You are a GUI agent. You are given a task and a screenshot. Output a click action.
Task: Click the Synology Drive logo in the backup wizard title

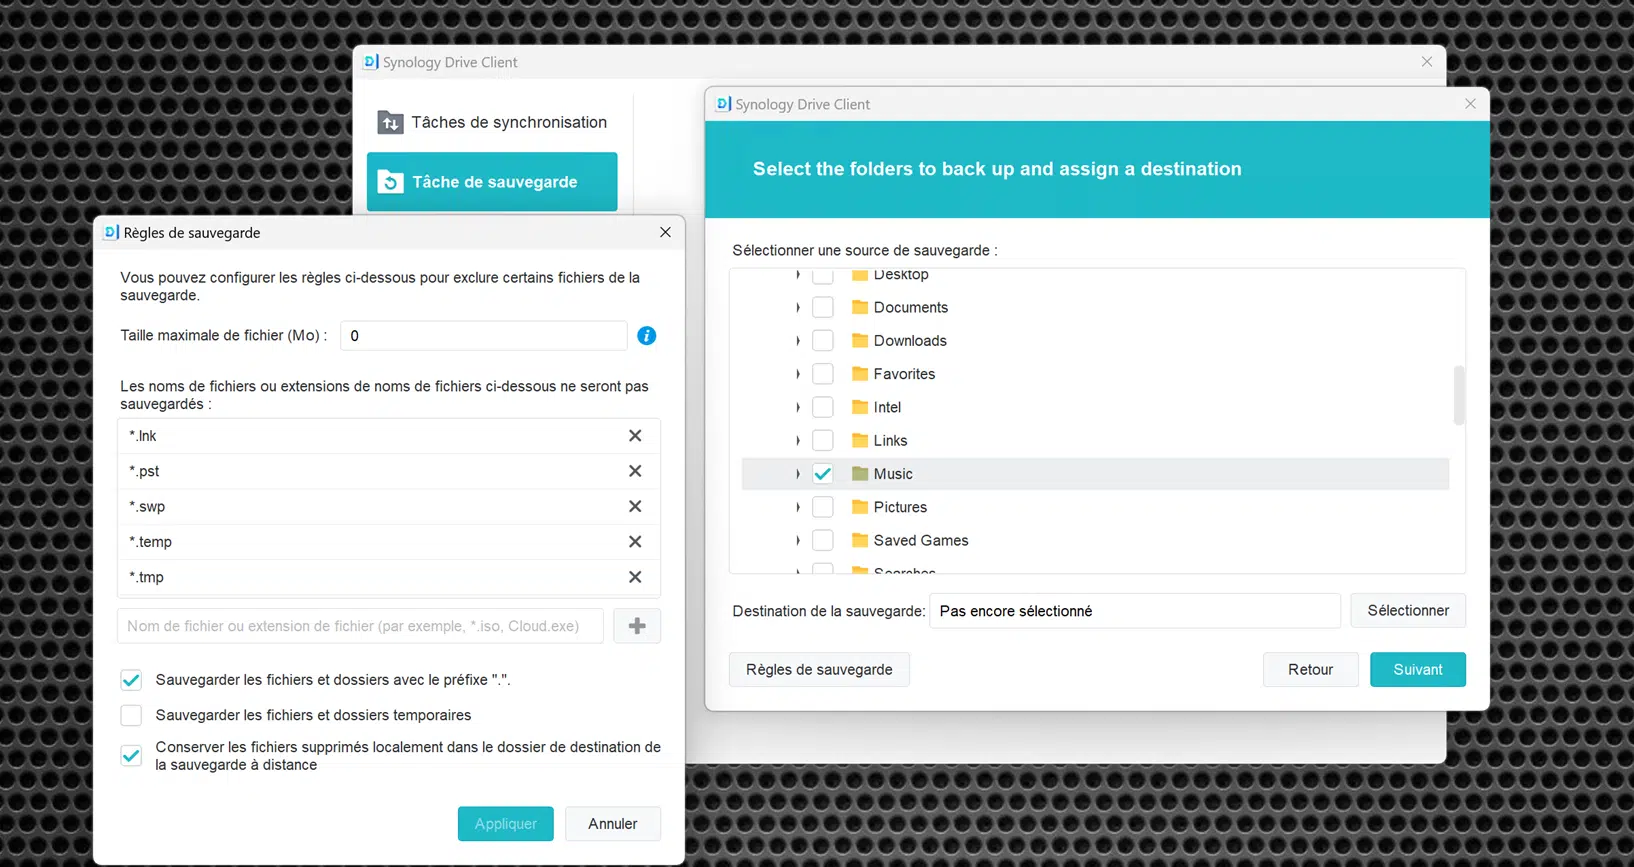(x=724, y=104)
